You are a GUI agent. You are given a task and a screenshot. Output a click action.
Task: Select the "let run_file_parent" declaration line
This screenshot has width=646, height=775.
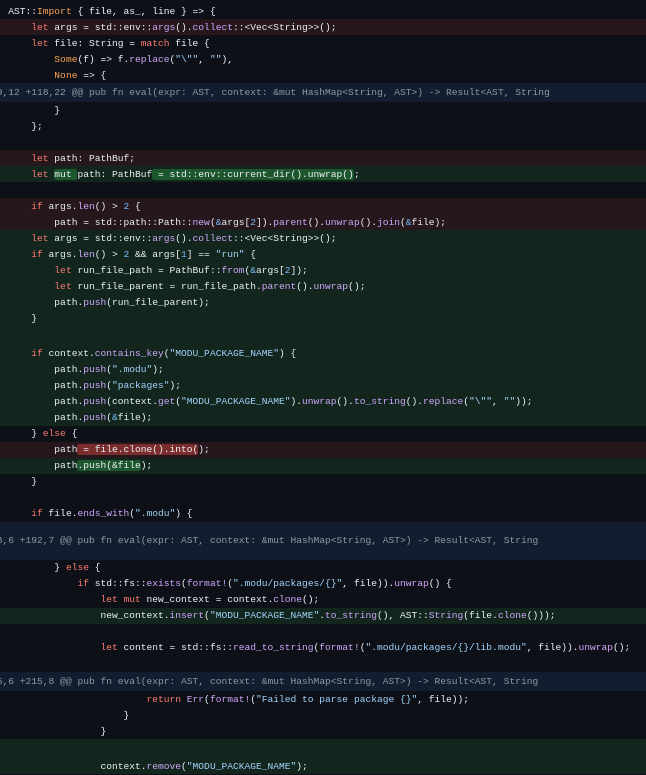point(209,286)
